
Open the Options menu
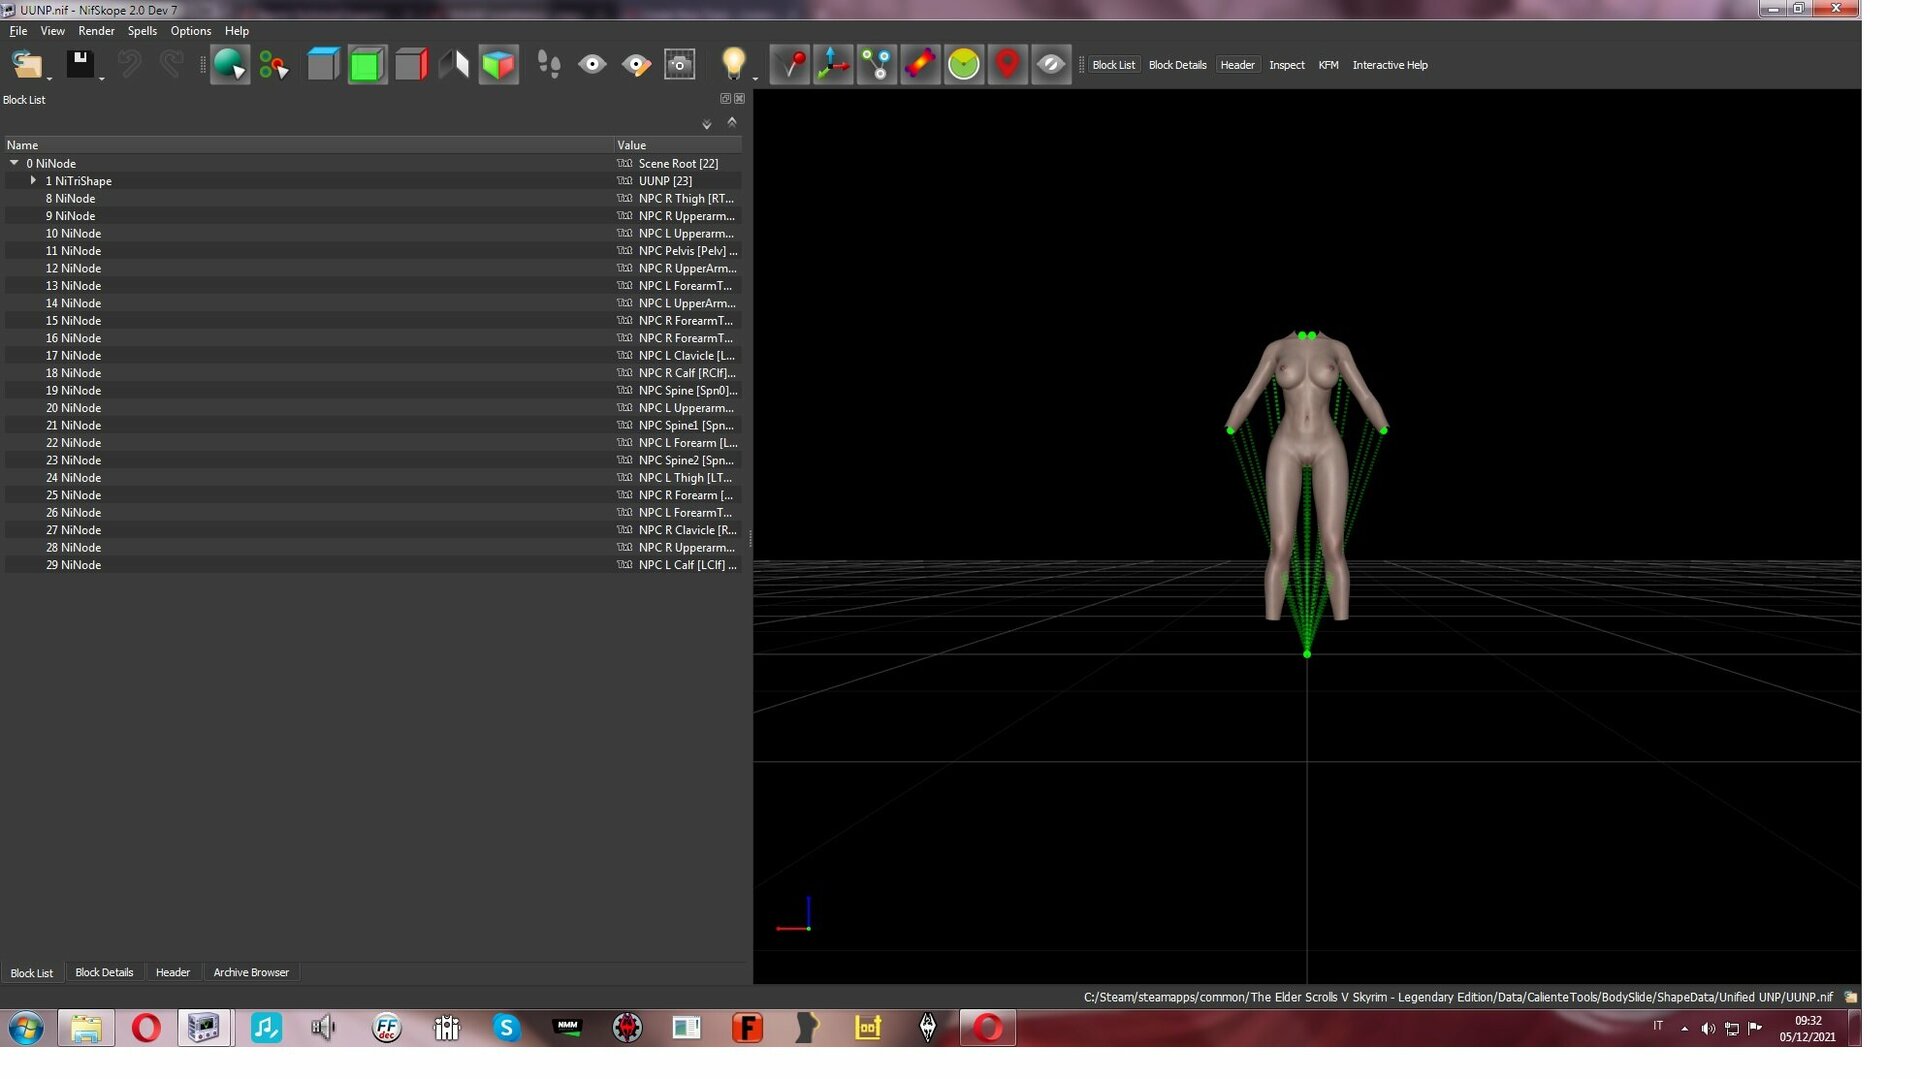(190, 31)
